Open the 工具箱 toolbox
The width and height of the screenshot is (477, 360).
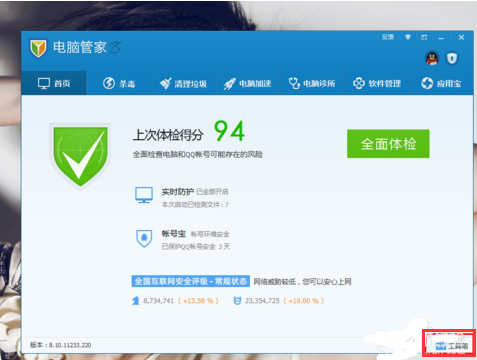click(x=451, y=346)
